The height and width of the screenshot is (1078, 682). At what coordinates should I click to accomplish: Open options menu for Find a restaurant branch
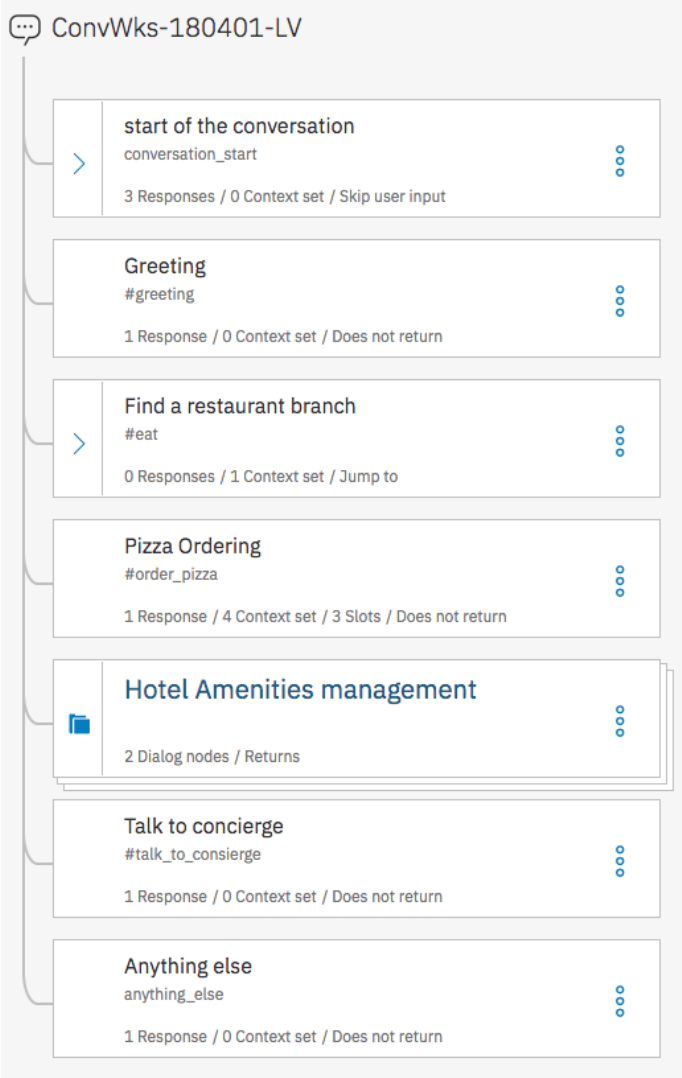click(620, 441)
